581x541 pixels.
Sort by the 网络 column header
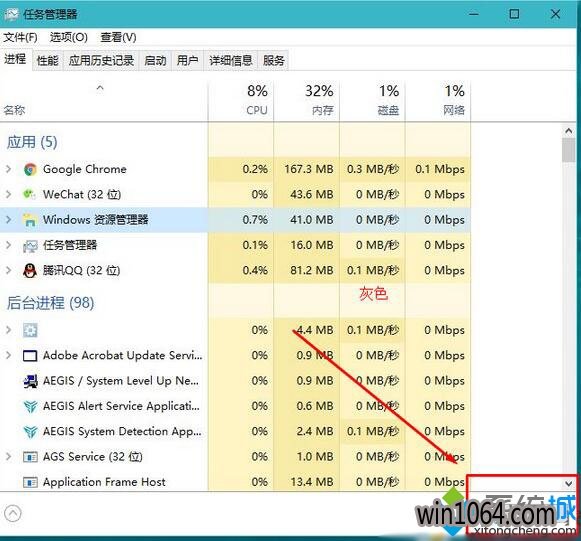438,100
